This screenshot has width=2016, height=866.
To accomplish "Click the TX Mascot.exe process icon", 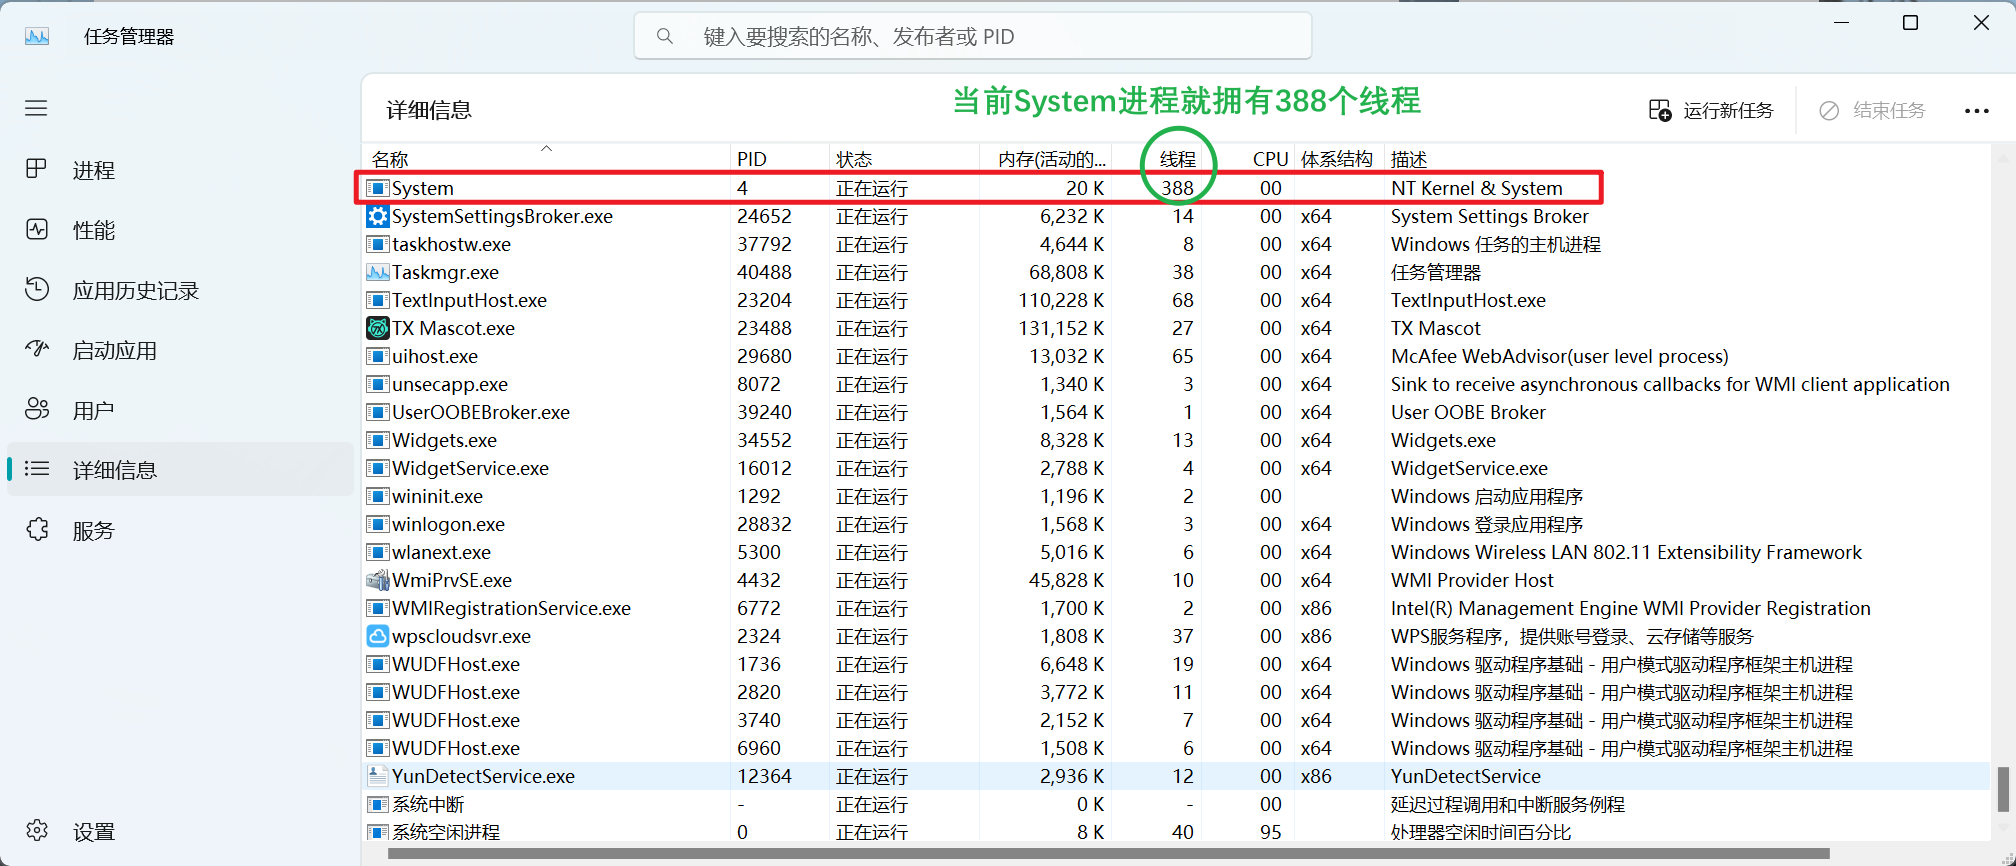I will [378, 328].
